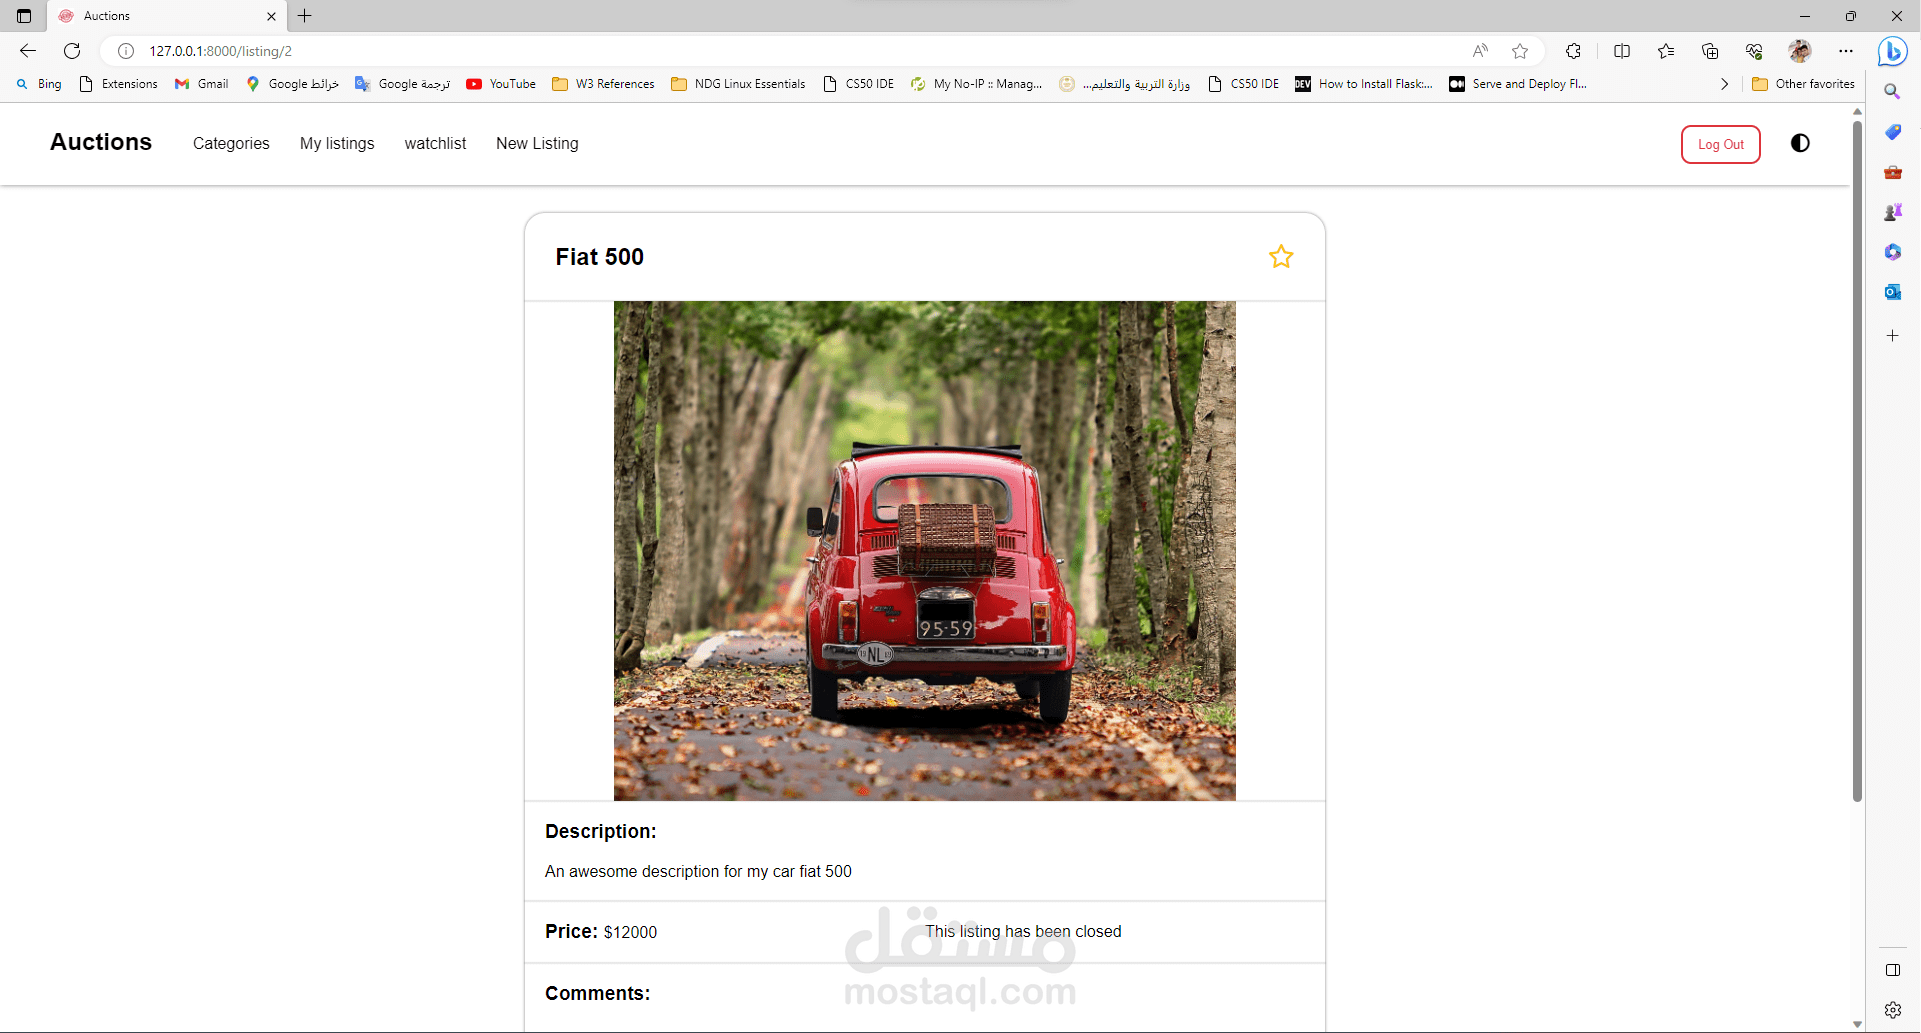Click the Auctions brand logo link
Screen dimensions: 1921x1033
[101, 142]
